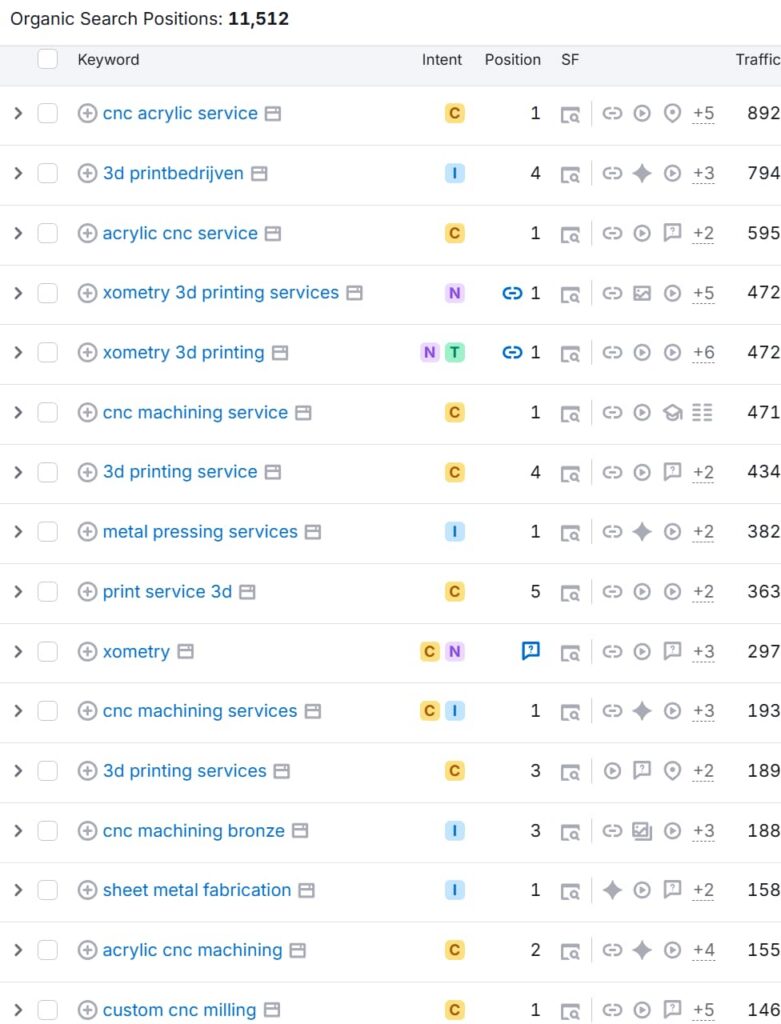Click the plus icon beside cnc acrylic service
The height and width of the screenshot is (1024, 781).
click(87, 114)
